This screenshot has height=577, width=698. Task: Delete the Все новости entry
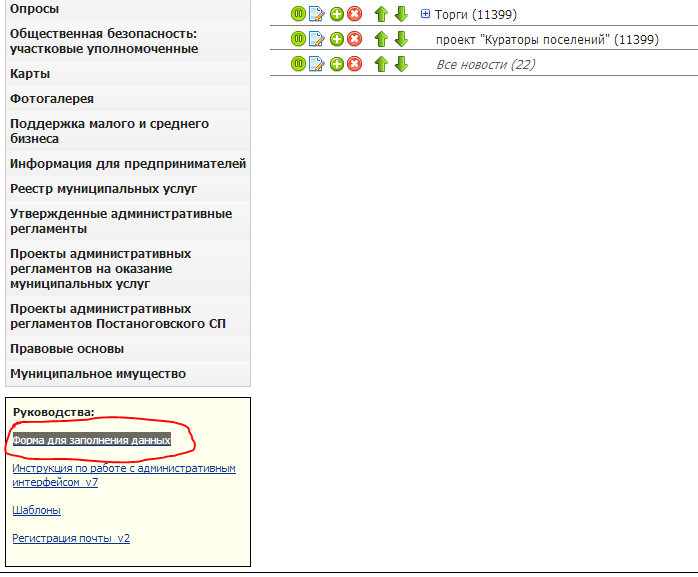click(354, 64)
